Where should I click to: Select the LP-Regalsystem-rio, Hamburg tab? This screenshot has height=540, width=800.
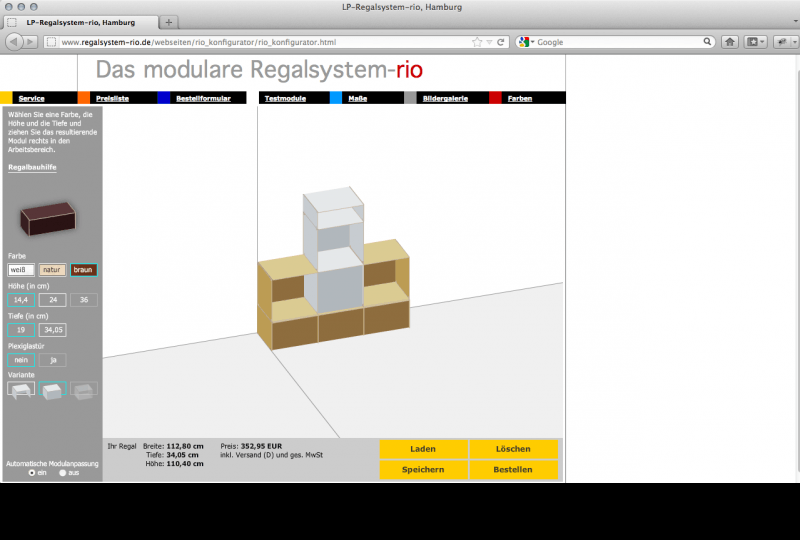(x=81, y=22)
